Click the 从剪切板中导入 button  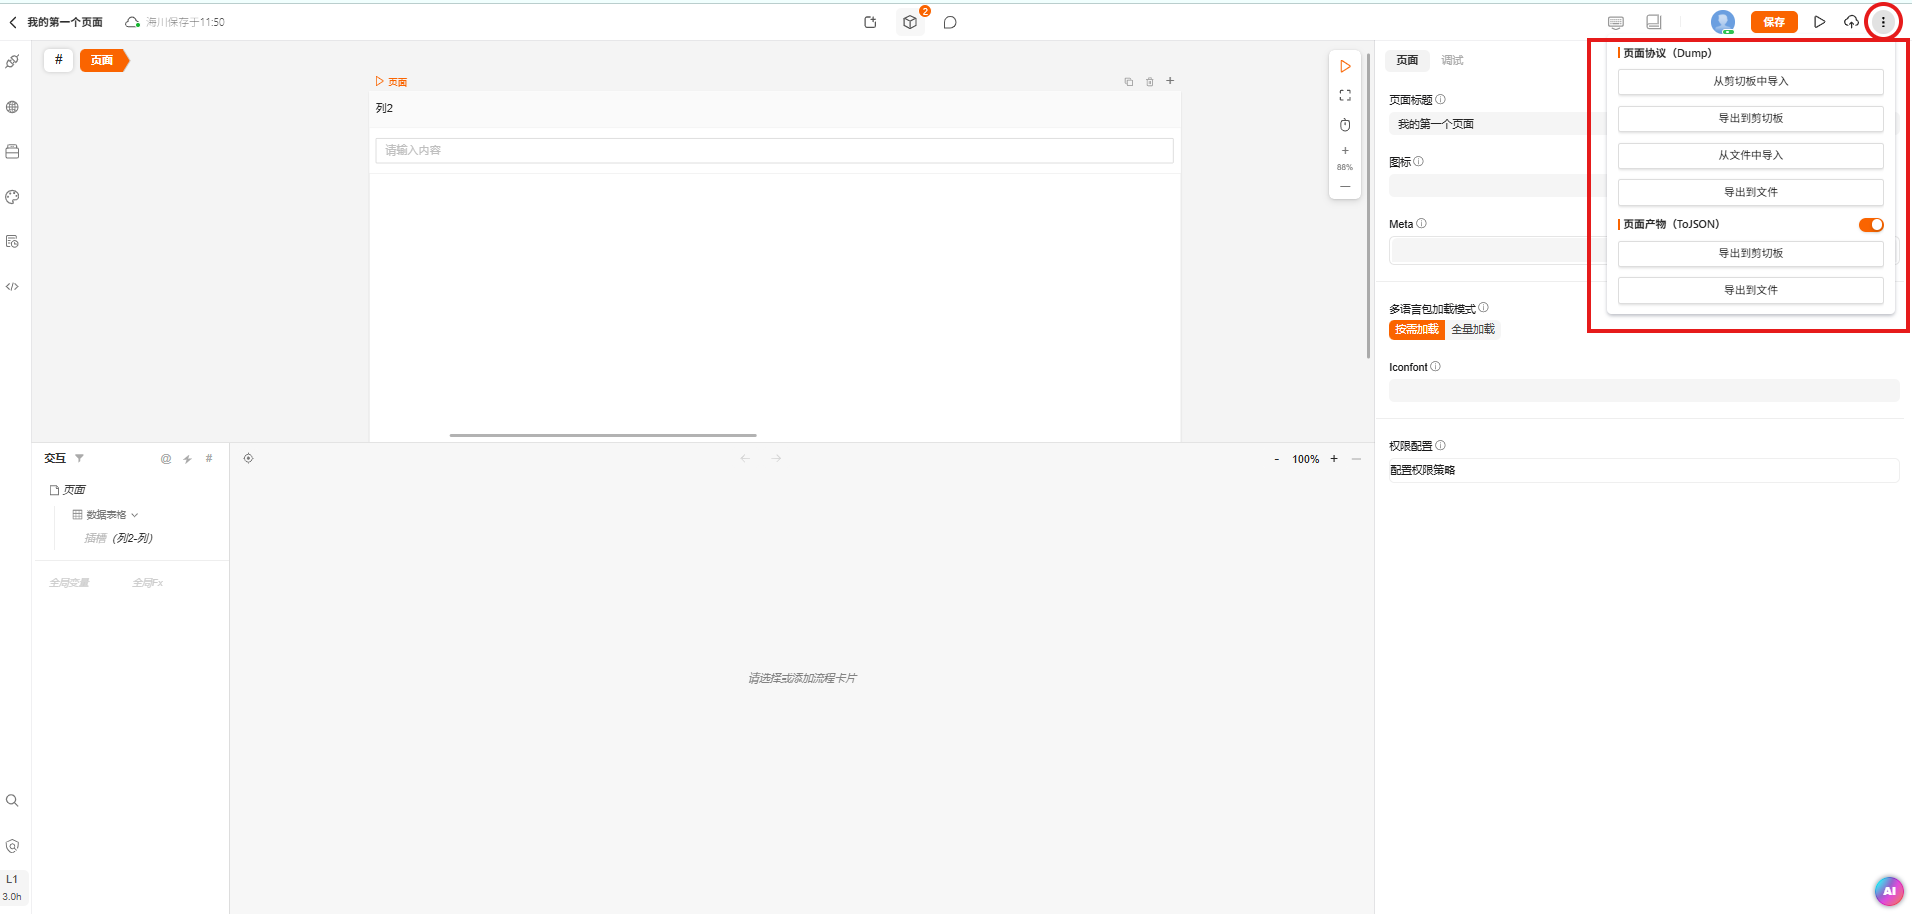click(x=1750, y=82)
